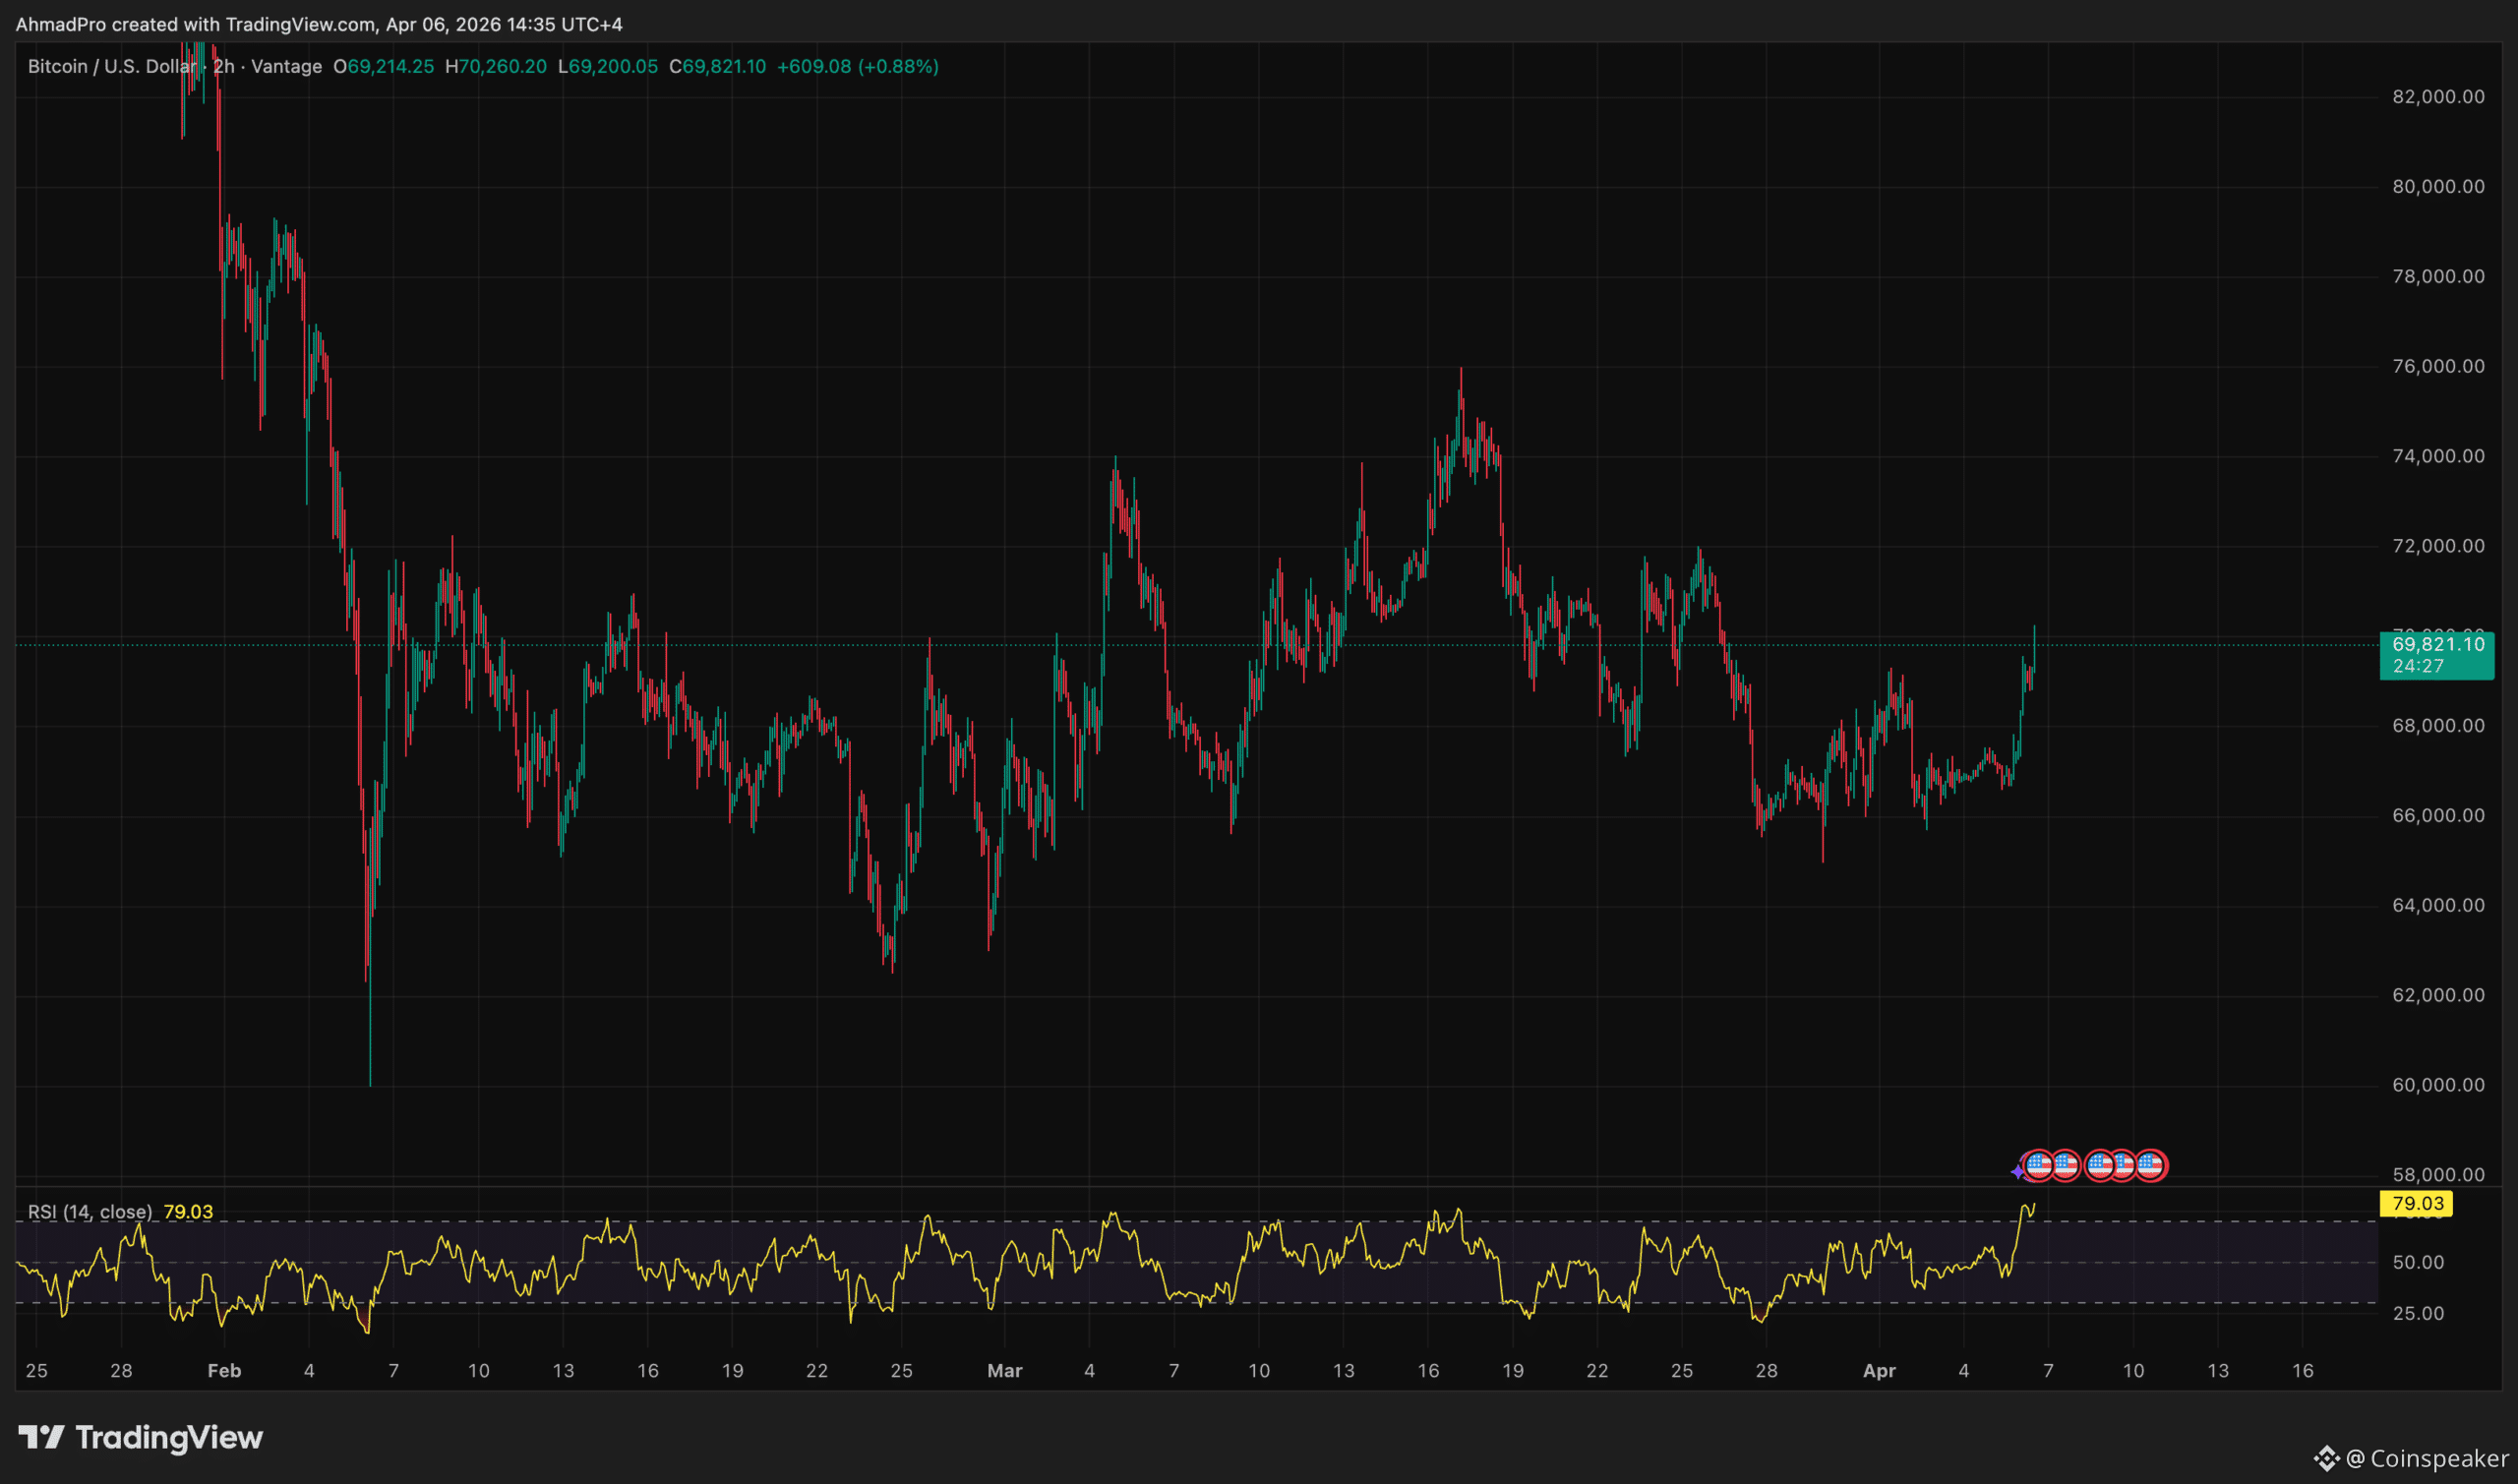
Task: Click the purple sparkle marker beside the flags
Action: [2018, 1171]
